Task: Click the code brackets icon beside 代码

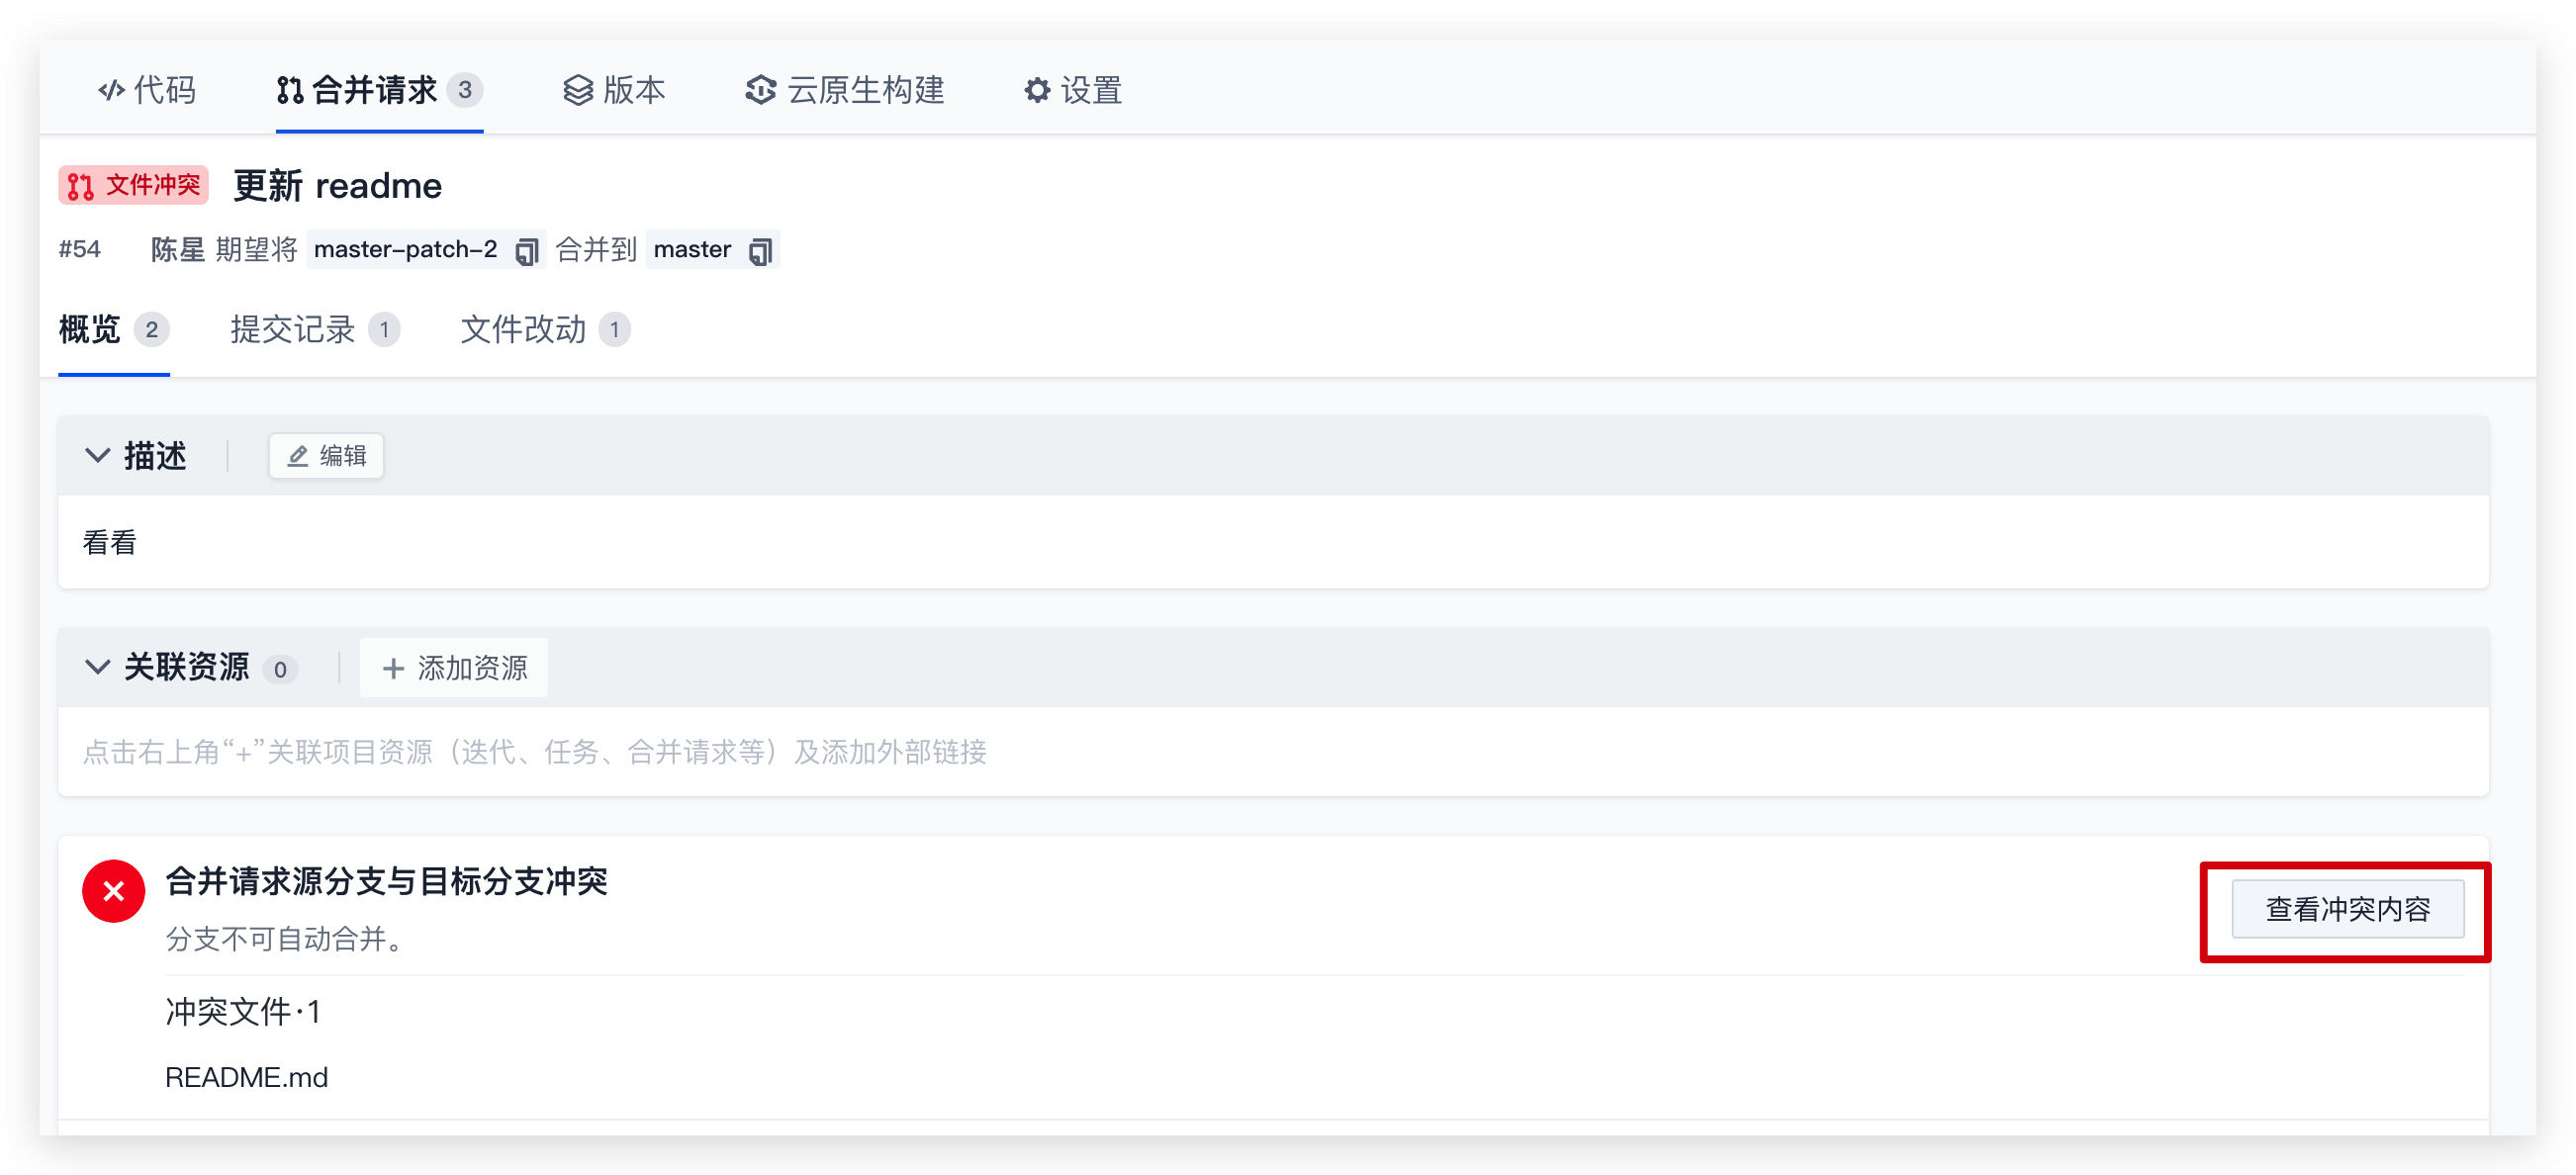Action: pyautogui.click(x=111, y=90)
